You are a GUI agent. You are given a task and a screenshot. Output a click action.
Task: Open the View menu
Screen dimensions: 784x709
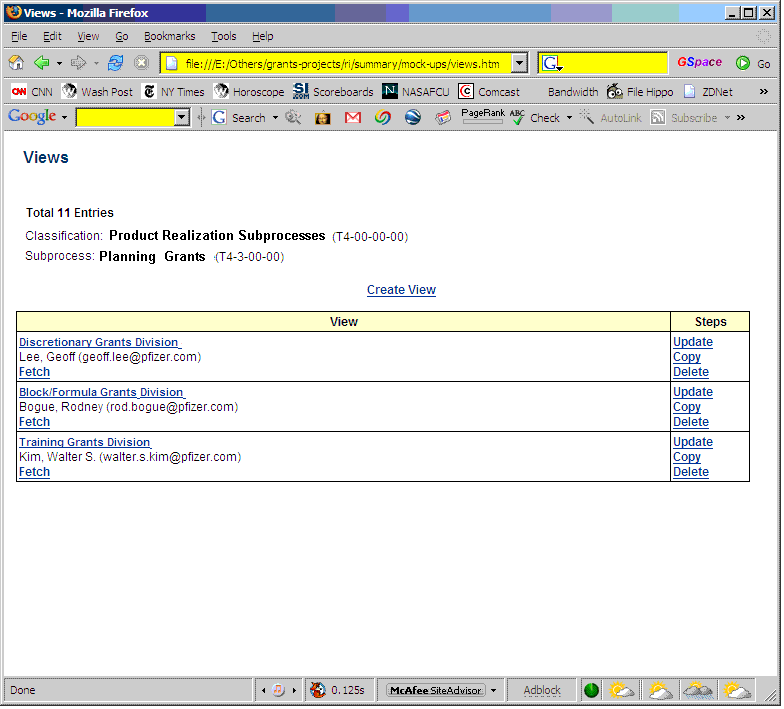point(88,36)
